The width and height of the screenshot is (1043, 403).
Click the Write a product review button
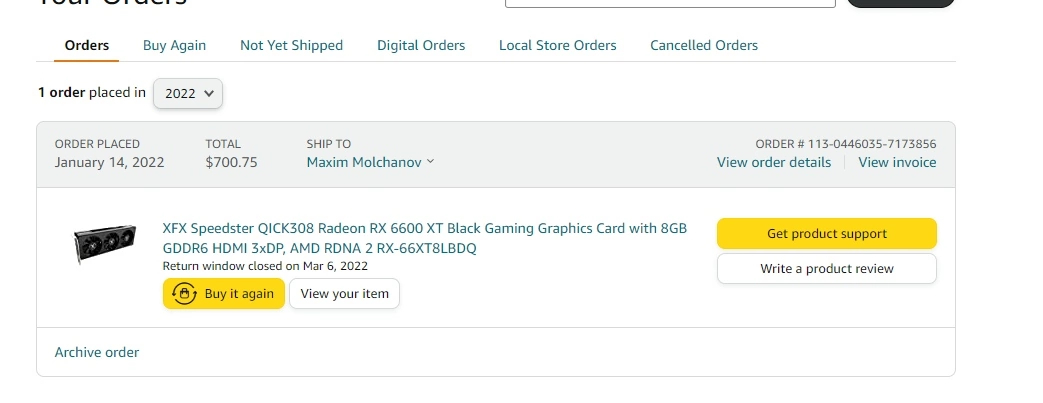826,269
